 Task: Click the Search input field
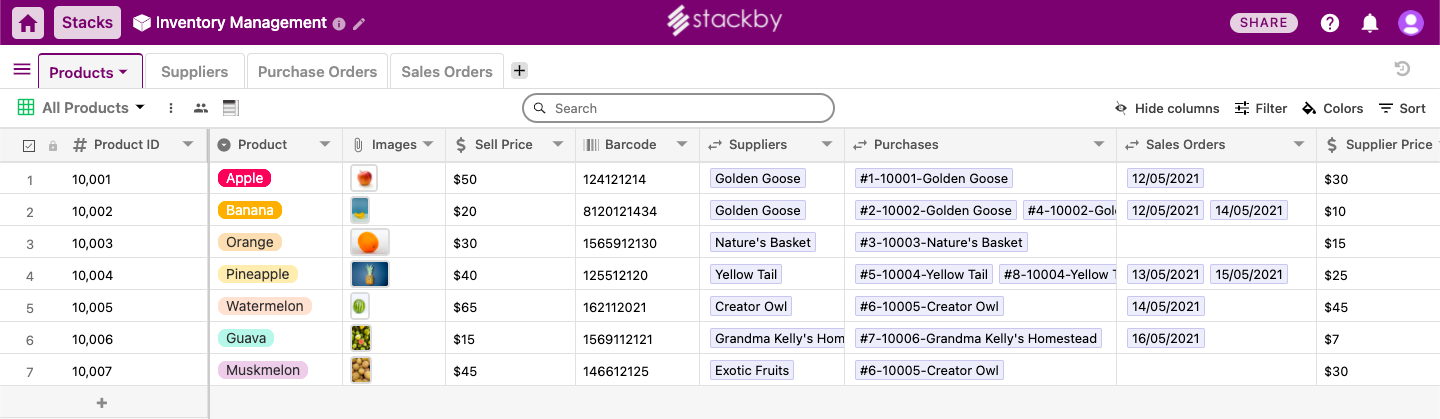tap(678, 108)
